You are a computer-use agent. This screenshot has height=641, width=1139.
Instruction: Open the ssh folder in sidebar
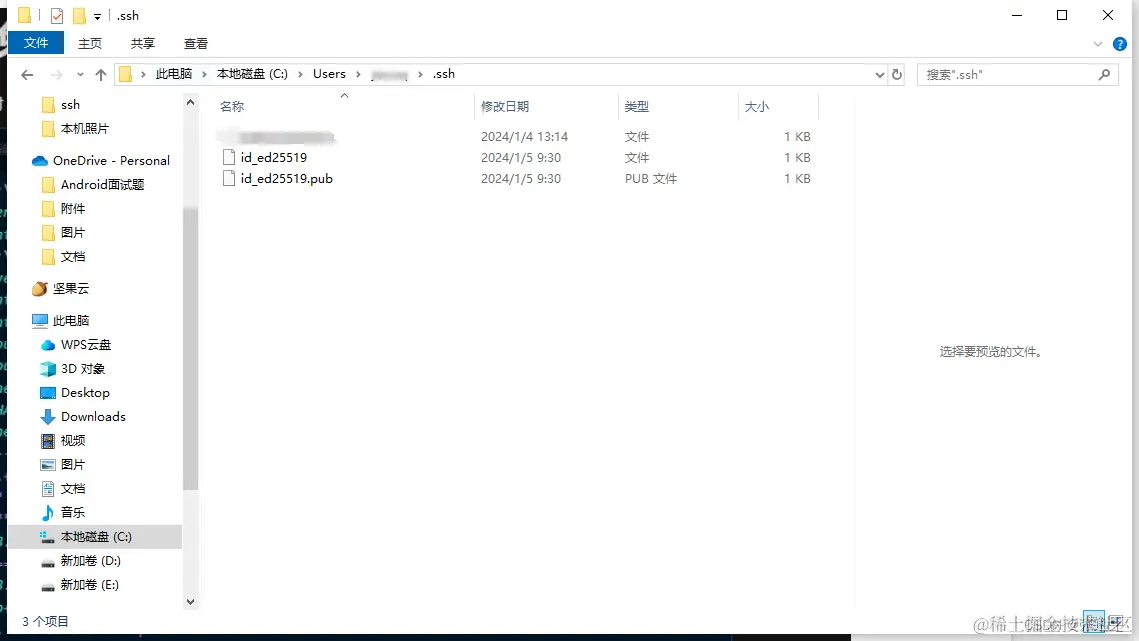[x=70, y=105]
